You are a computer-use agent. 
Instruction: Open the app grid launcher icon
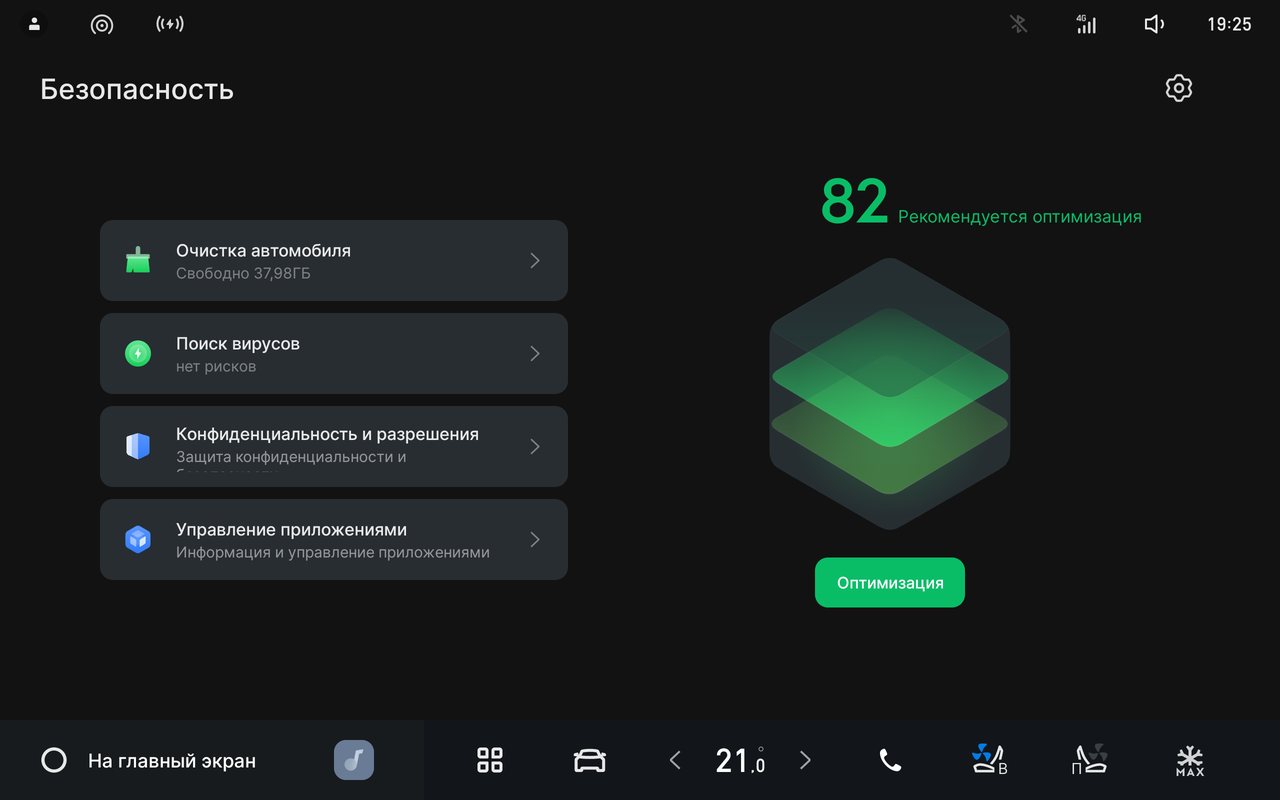(x=490, y=760)
